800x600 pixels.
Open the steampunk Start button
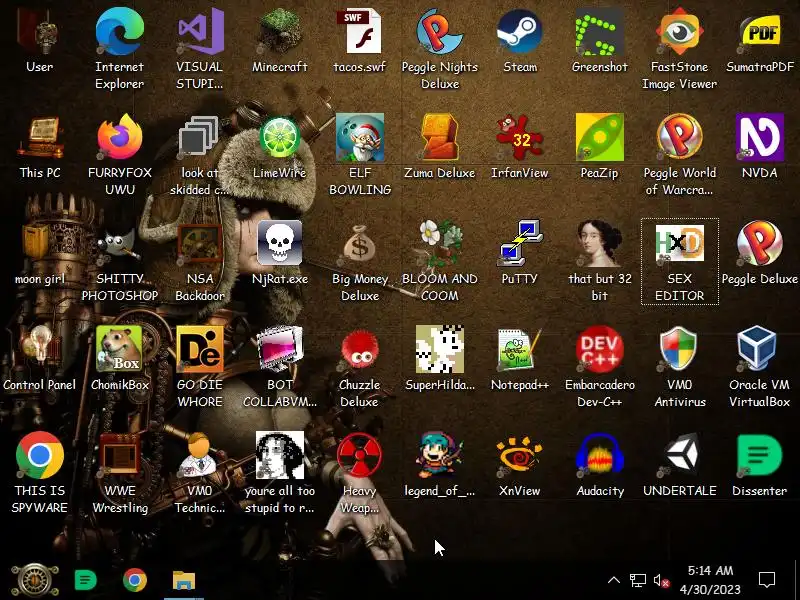click(35, 581)
